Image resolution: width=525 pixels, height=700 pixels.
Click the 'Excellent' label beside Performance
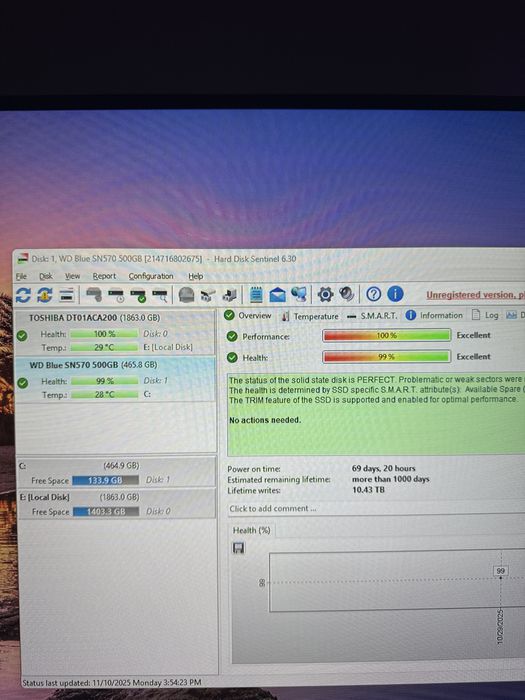click(x=473, y=335)
